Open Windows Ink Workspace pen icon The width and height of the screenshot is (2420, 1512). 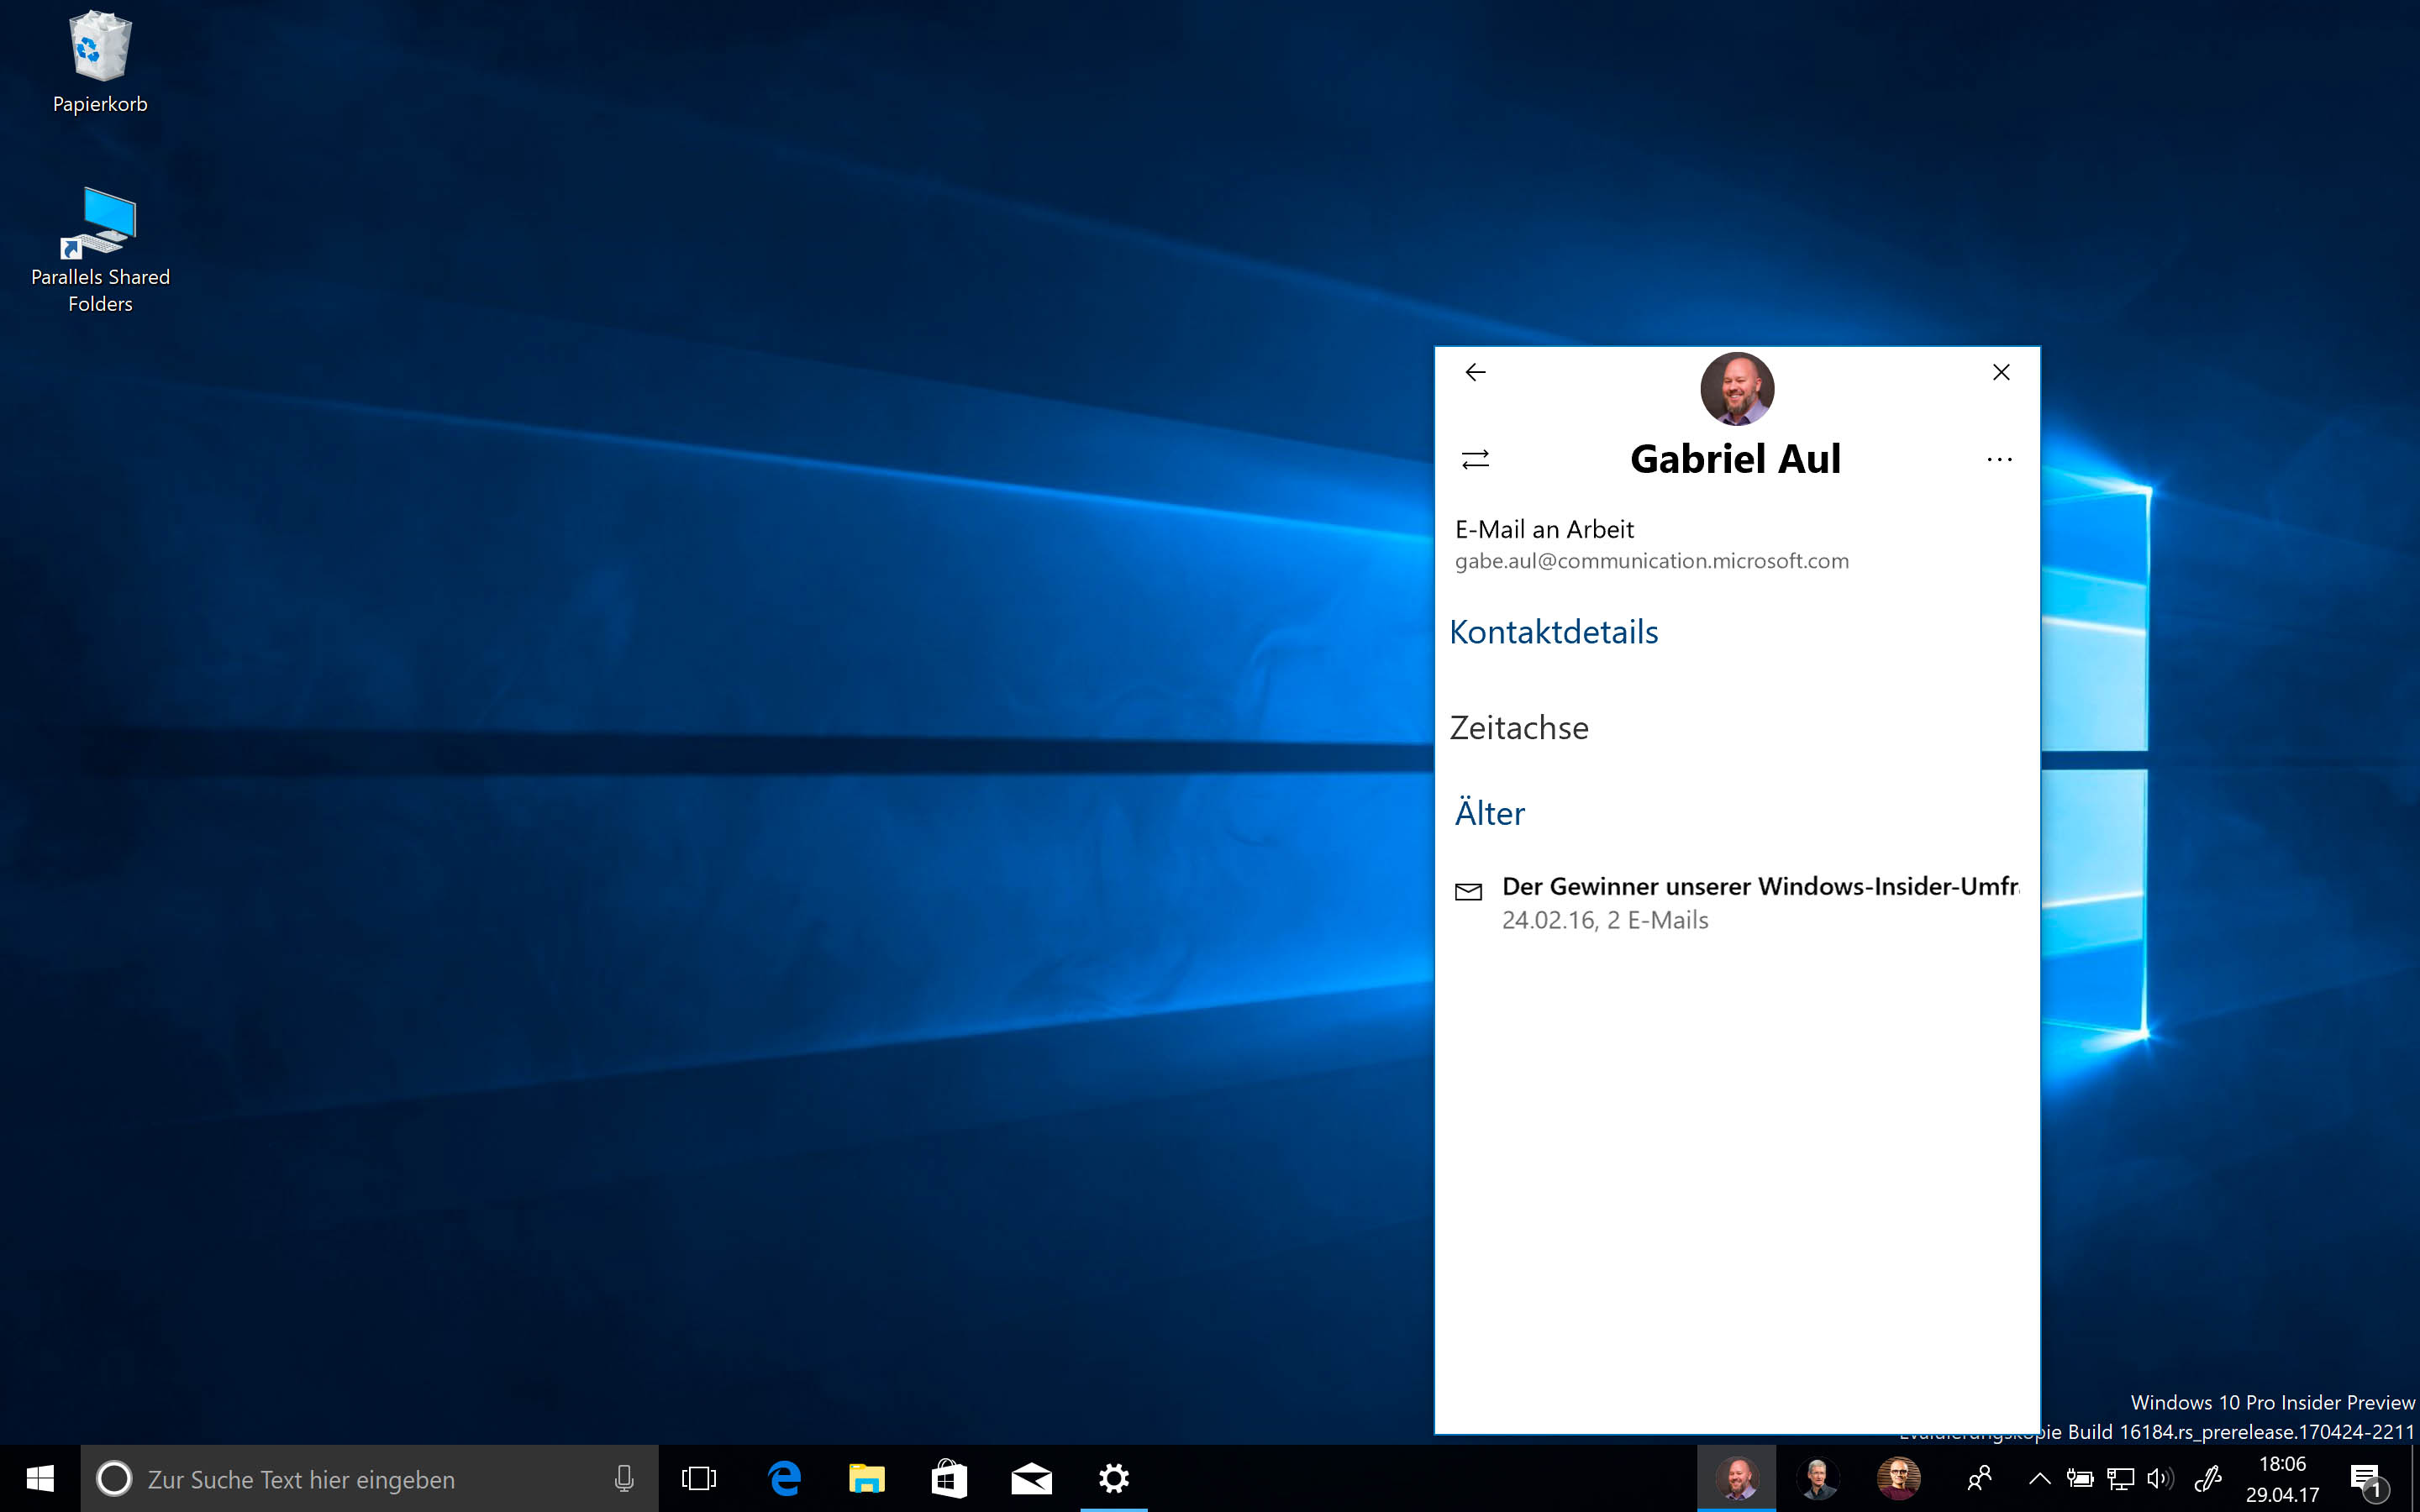2208,1479
